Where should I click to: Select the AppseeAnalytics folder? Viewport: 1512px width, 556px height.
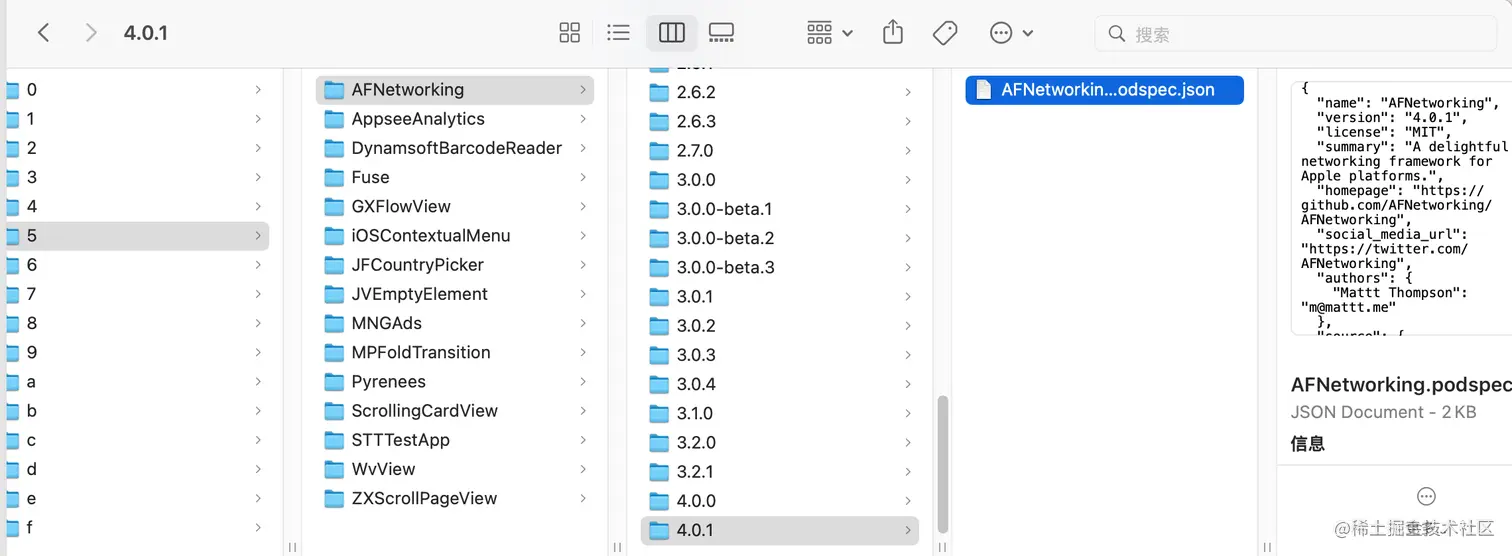point(455,119)
